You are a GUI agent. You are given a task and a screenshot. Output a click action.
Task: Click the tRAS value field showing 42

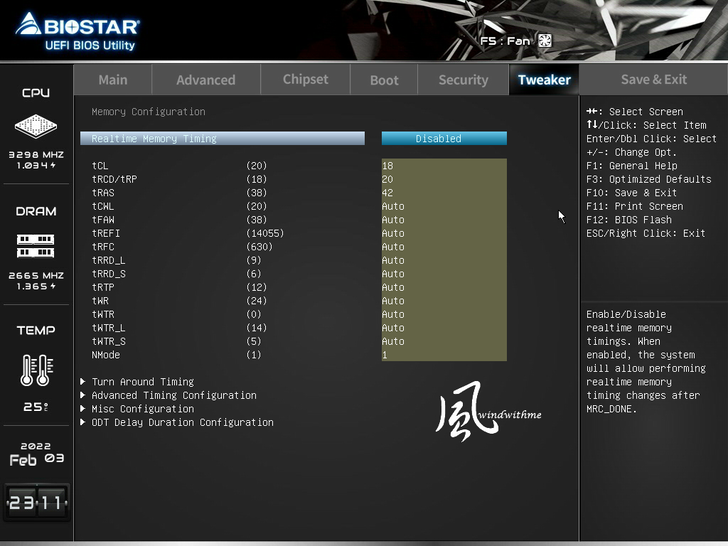point(444,193)
